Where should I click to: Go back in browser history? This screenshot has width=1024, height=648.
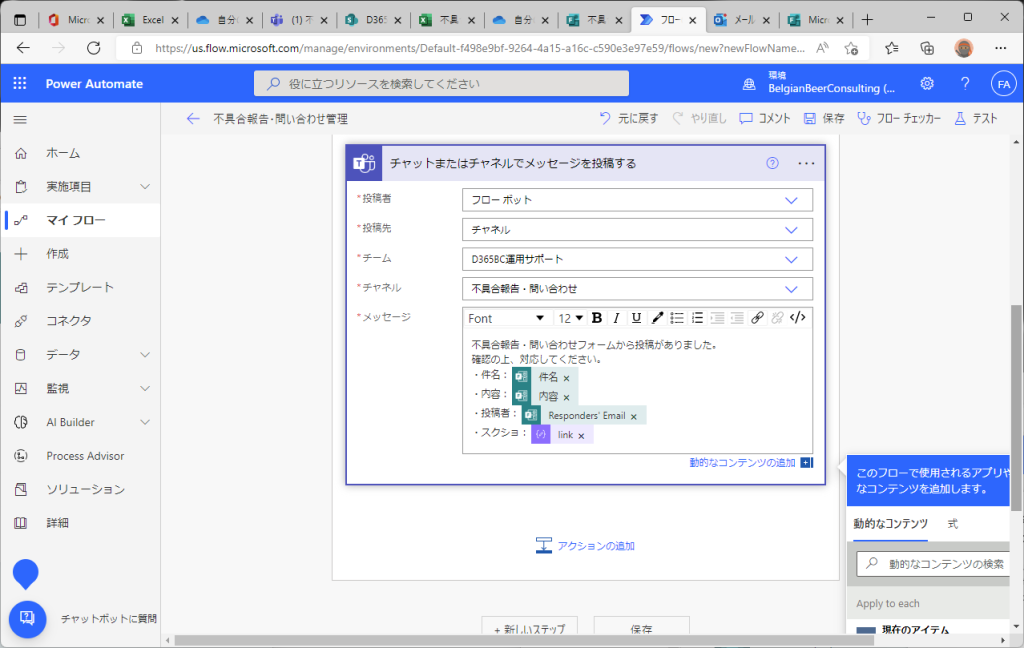[x=24, y=48]
